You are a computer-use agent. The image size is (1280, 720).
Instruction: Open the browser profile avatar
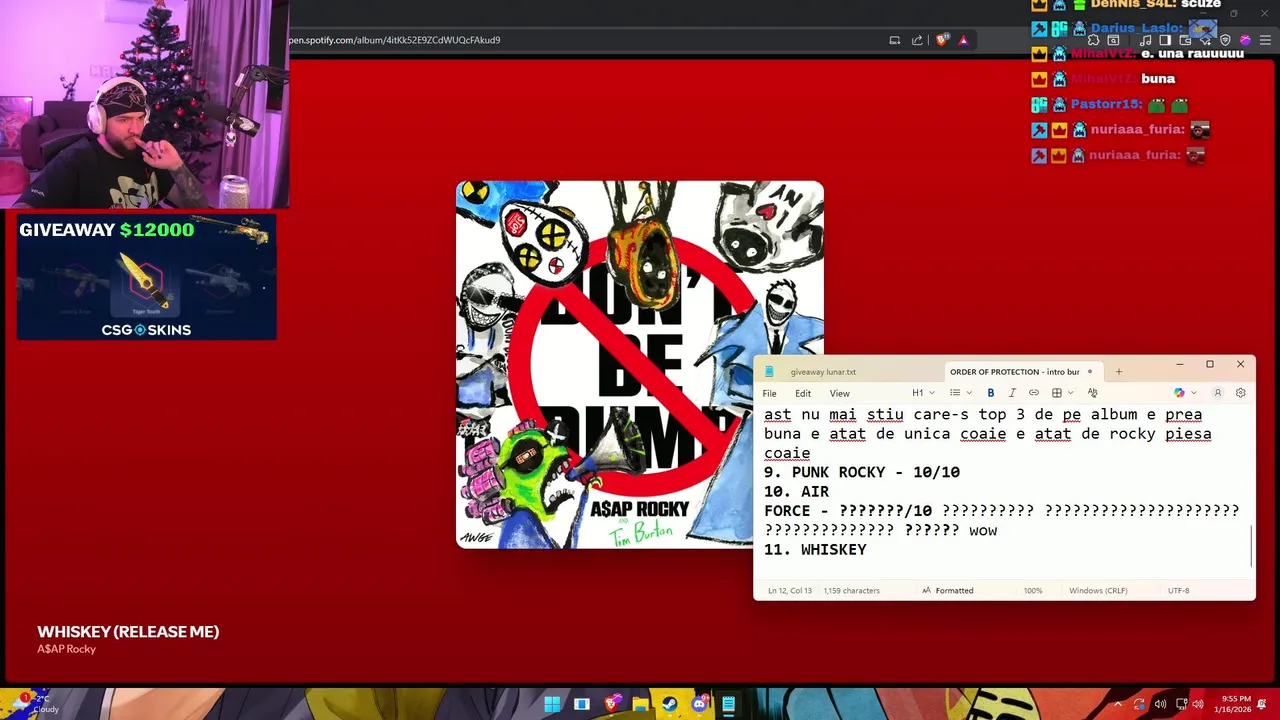(x=1245, y=40)
